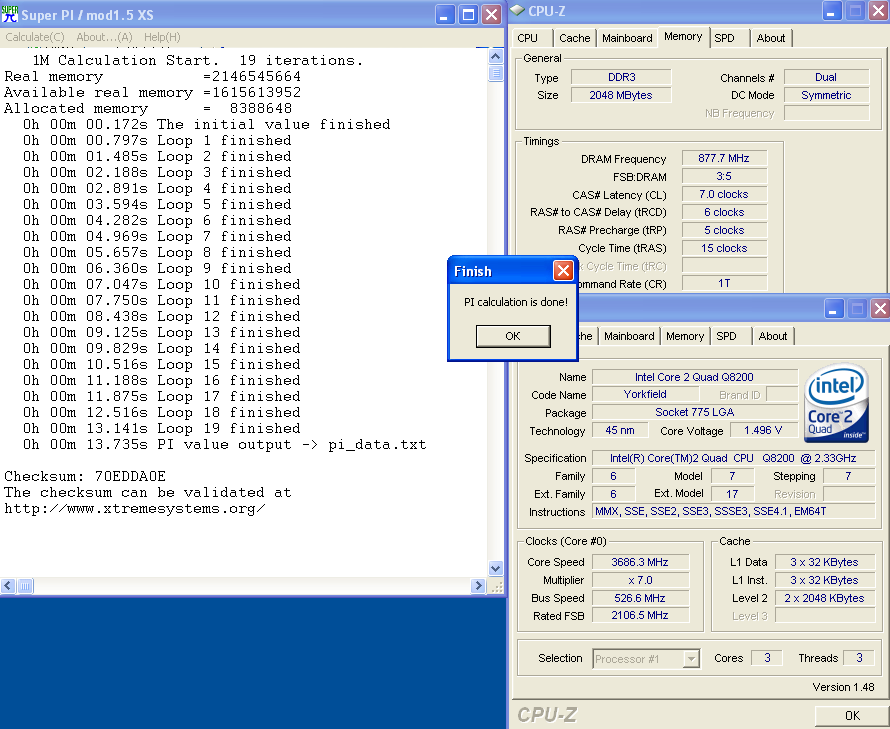Click the Core Voltage 1.496 V value
This screenshot has width=890, height=729.
pos(763,430)
